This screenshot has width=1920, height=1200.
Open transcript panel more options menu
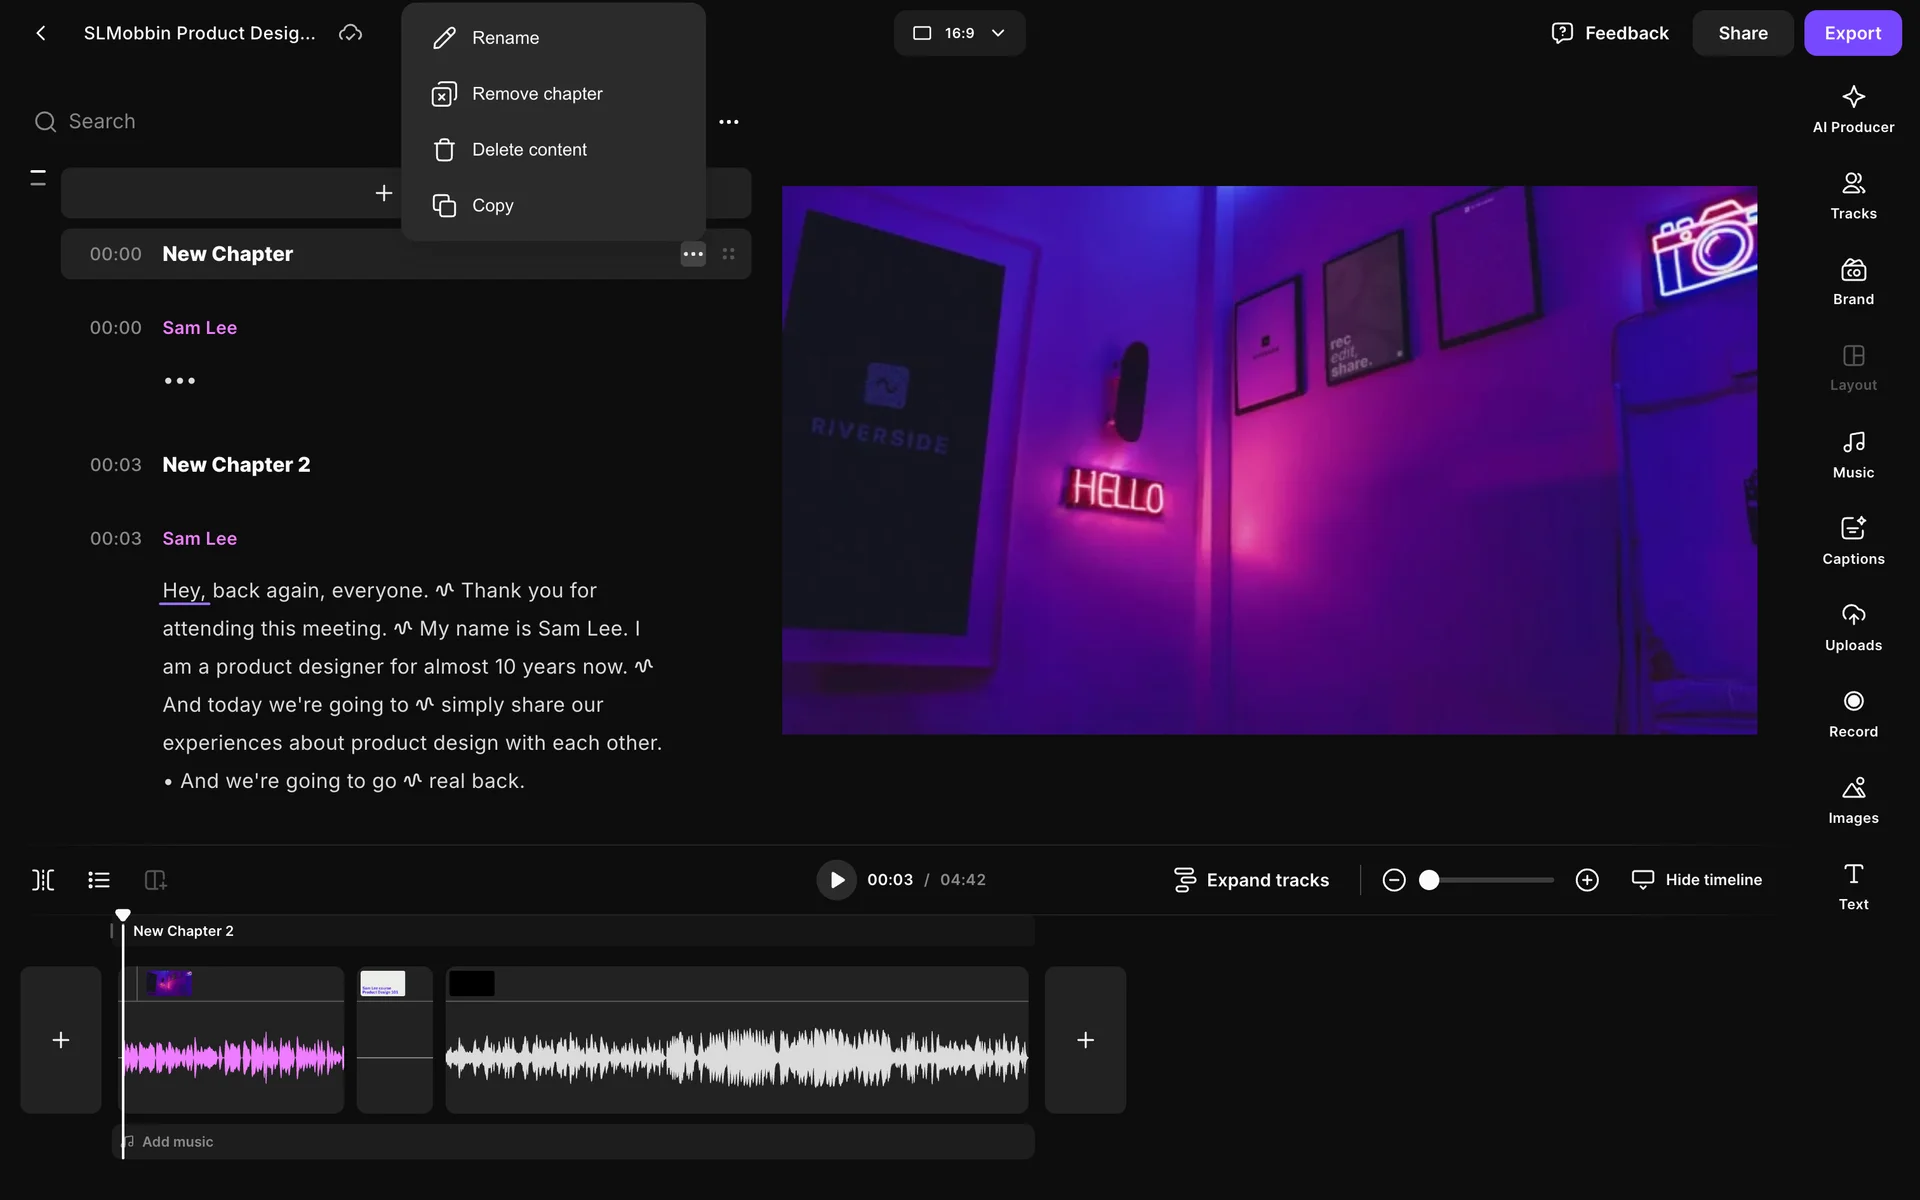click(728, 122)
